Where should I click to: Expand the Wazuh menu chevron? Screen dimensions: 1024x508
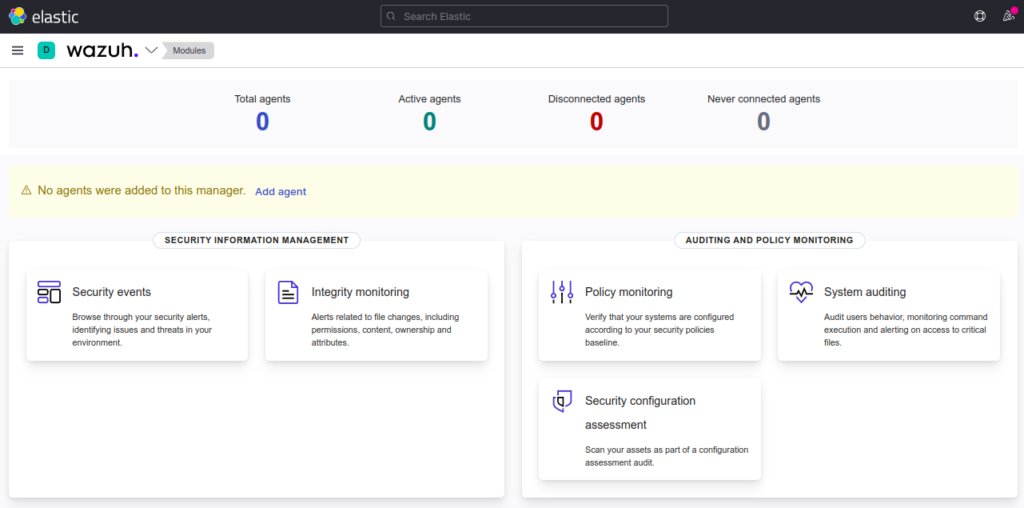[151, 50]
